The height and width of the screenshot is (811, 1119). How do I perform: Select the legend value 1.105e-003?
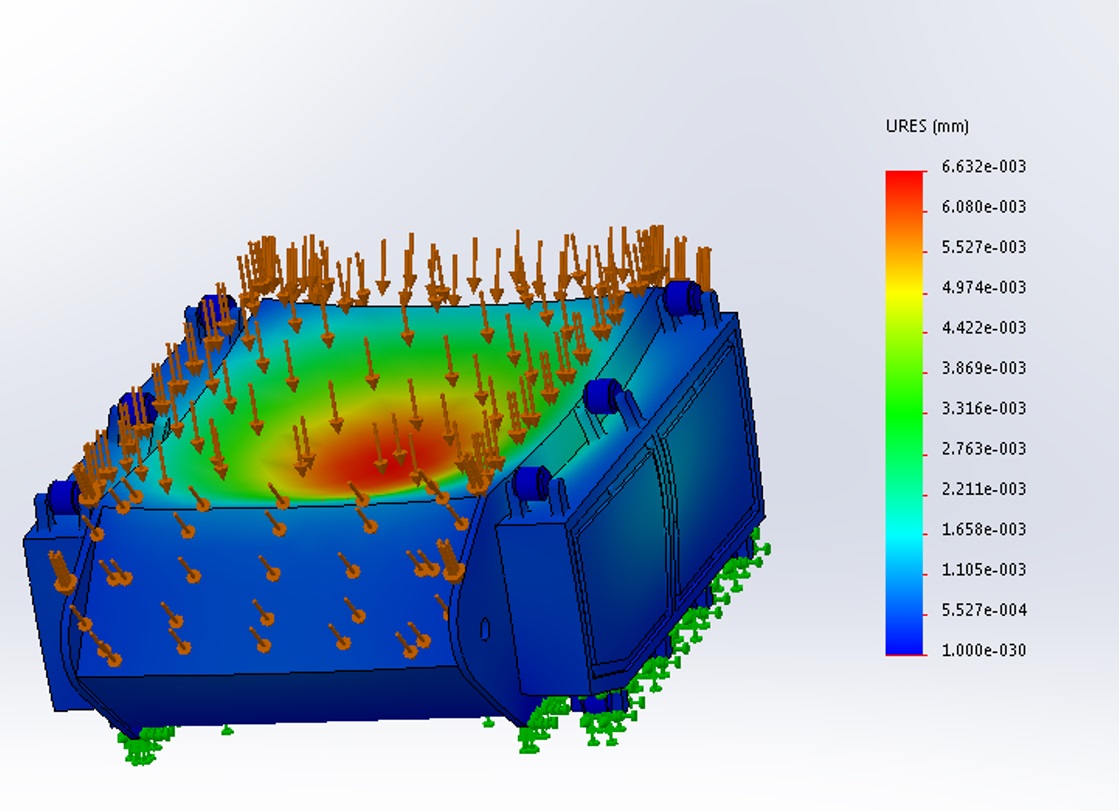coord(983,570)
